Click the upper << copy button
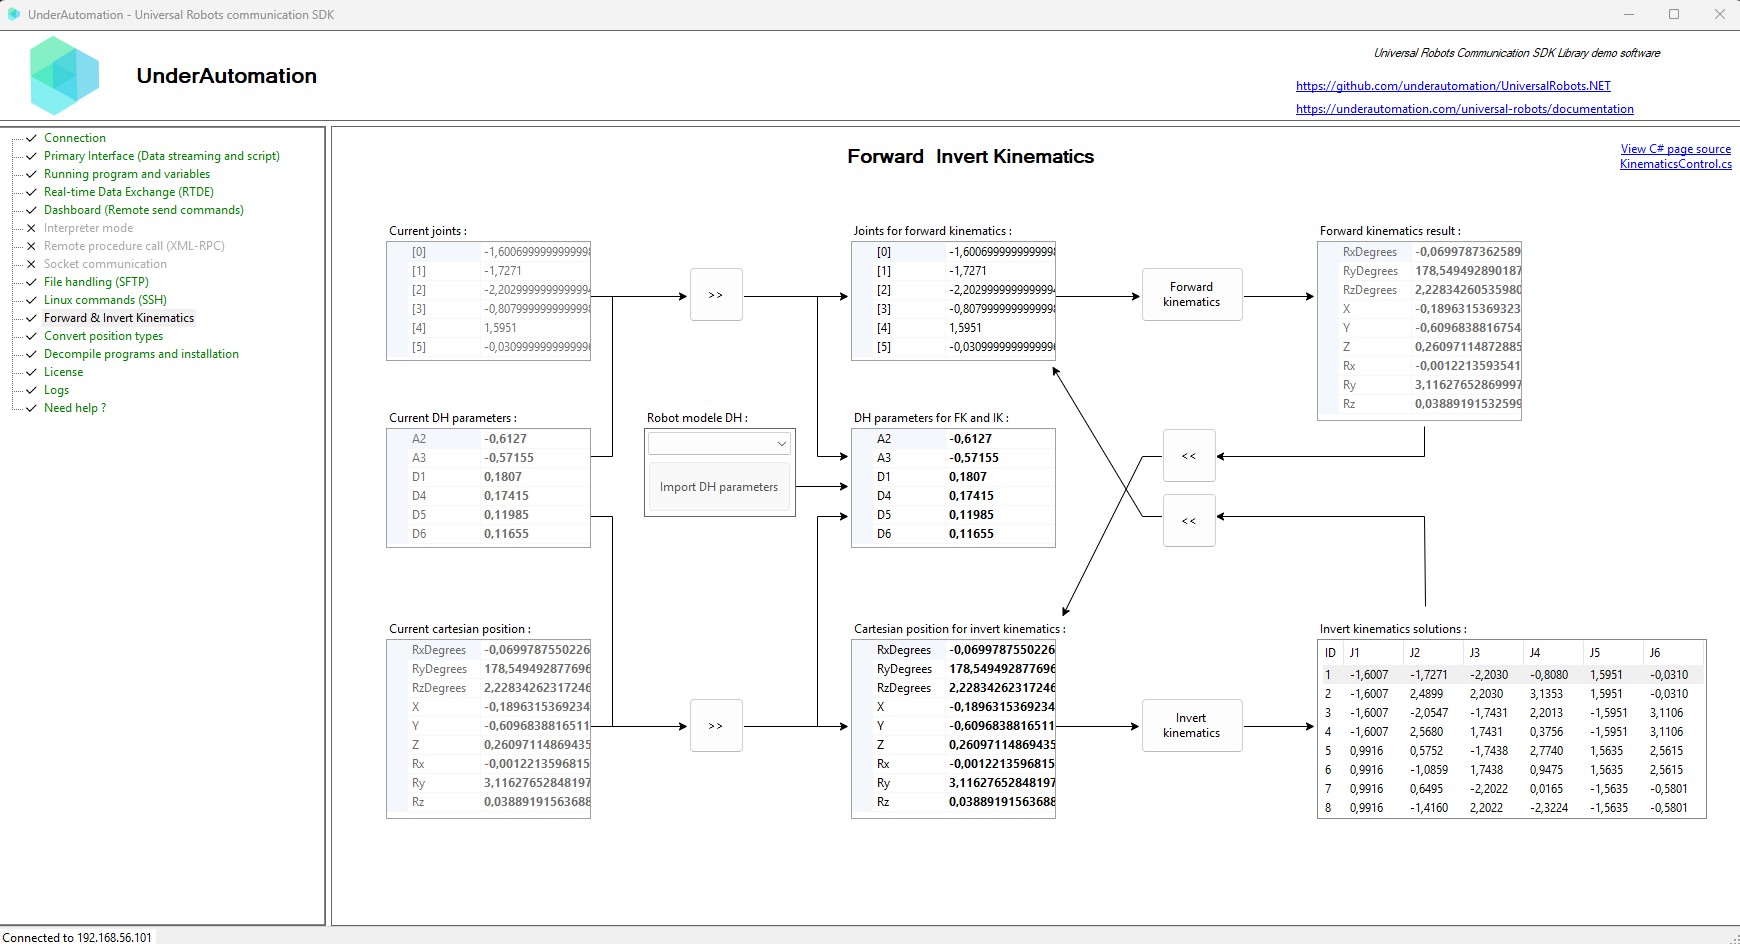 (1189, 456)
